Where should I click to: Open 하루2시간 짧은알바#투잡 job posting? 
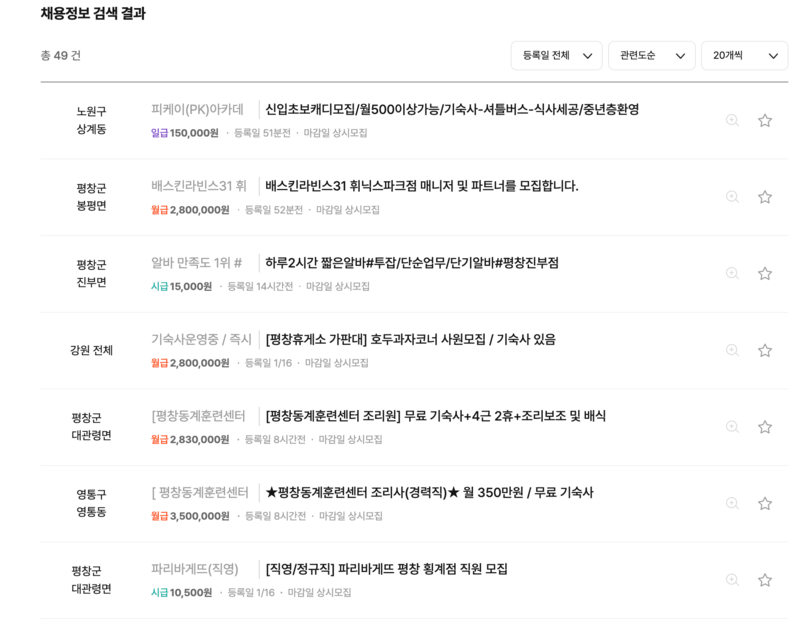412,263
